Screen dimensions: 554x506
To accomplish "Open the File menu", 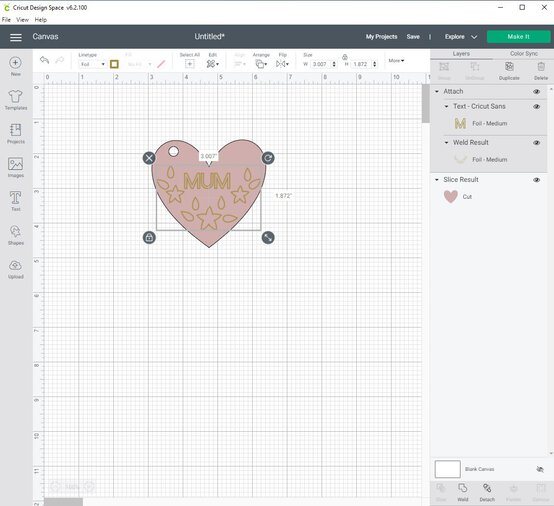I will coord(6,20).
